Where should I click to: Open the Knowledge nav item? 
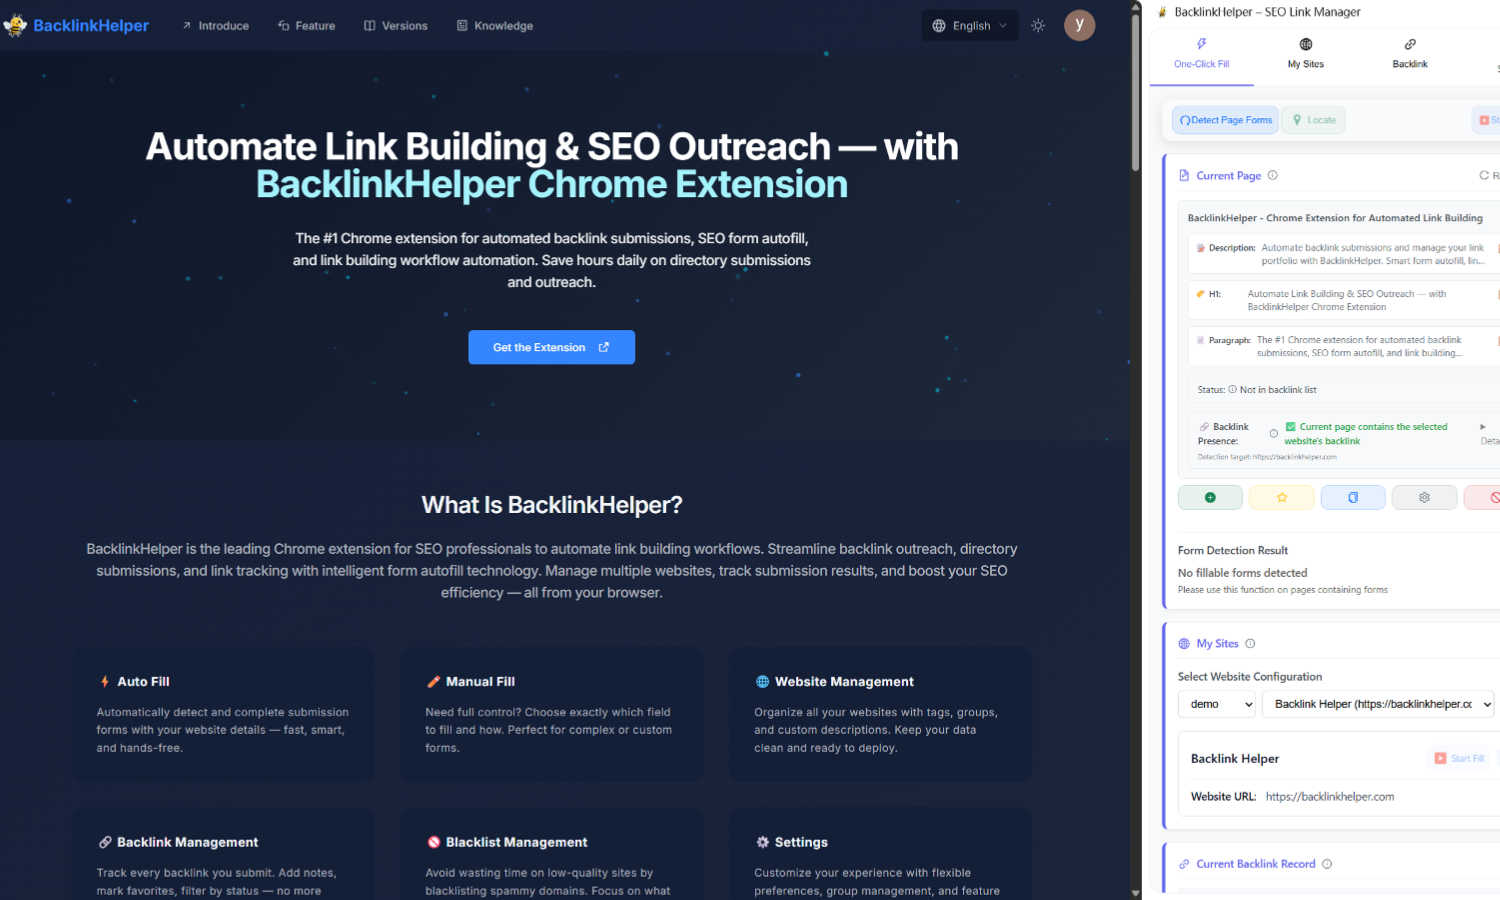[495, 26]
